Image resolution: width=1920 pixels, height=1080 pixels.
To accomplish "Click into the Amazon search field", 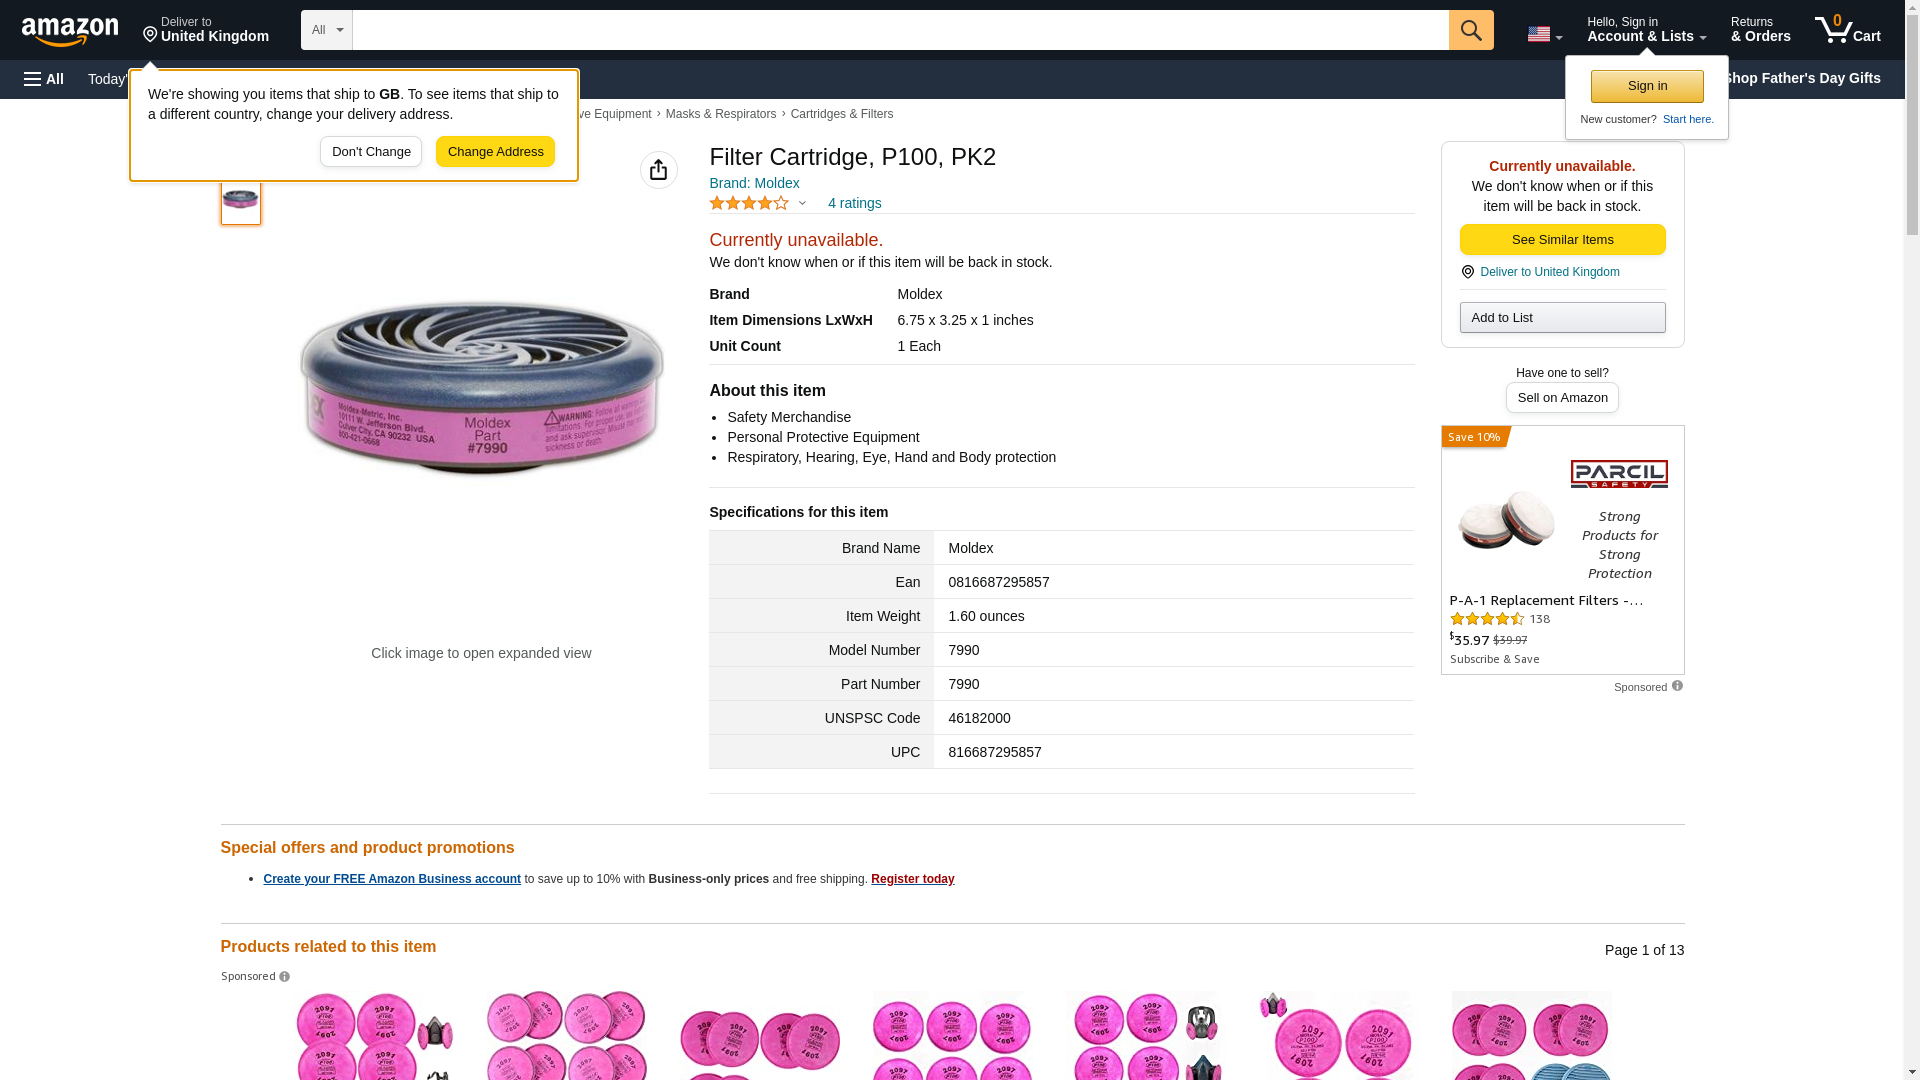I will [900, 30].
